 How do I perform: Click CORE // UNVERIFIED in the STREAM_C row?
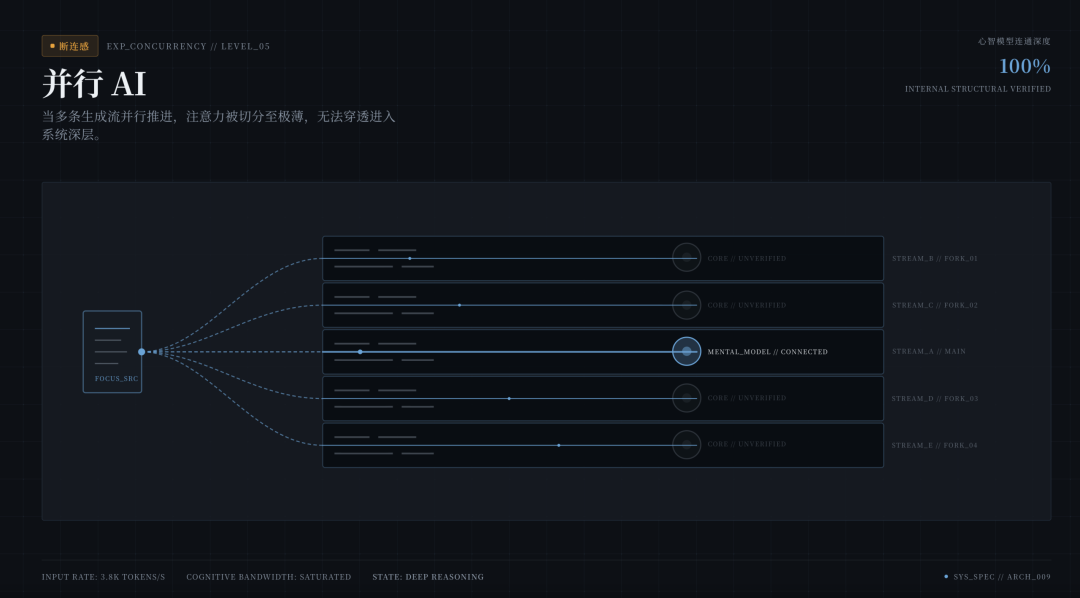coord(747,305)
